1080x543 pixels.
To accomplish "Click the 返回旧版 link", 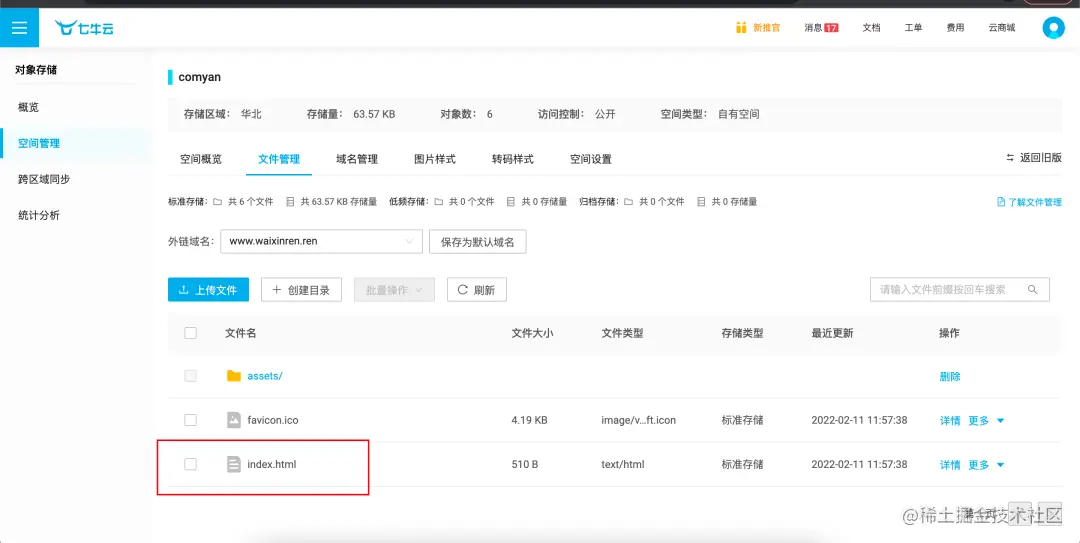I will pos(1041,158).
